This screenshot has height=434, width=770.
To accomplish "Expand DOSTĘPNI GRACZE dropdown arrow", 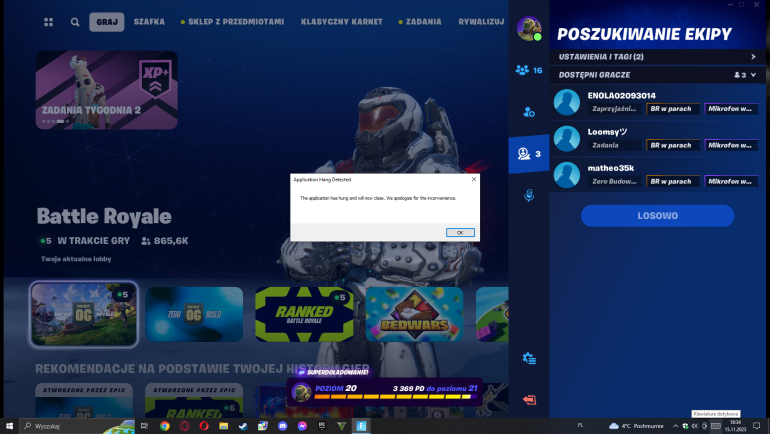I will pyautogui.click(x=753, y=75).
